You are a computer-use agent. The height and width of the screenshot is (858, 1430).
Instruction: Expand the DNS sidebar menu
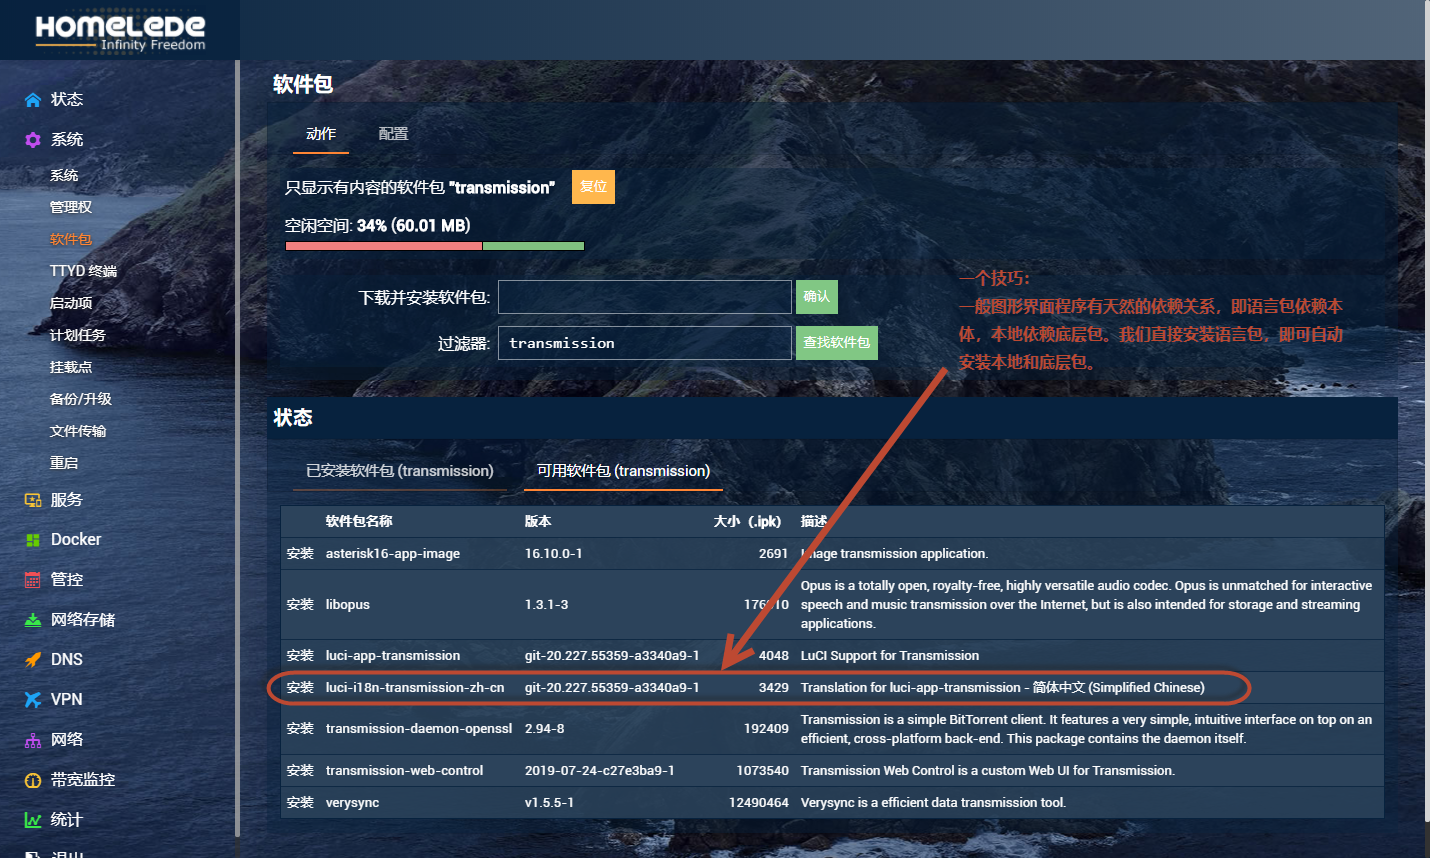(67, 659)
